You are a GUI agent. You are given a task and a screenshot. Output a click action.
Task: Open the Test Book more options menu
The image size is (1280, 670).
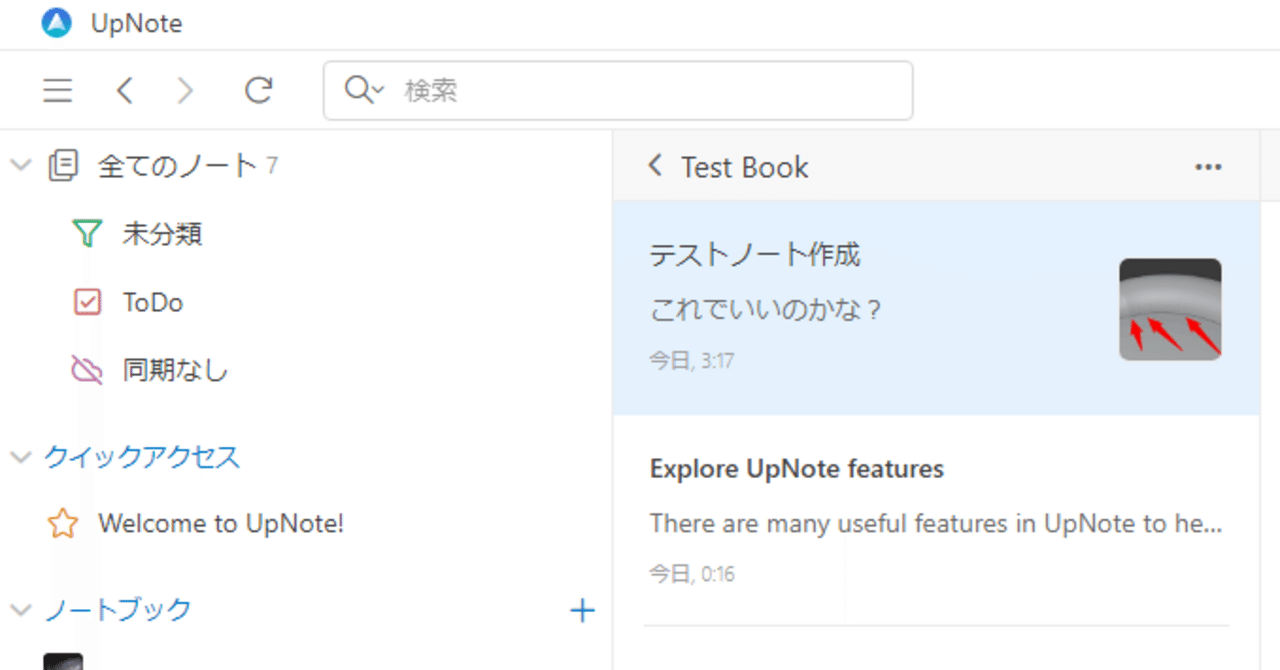[1208, 167]
